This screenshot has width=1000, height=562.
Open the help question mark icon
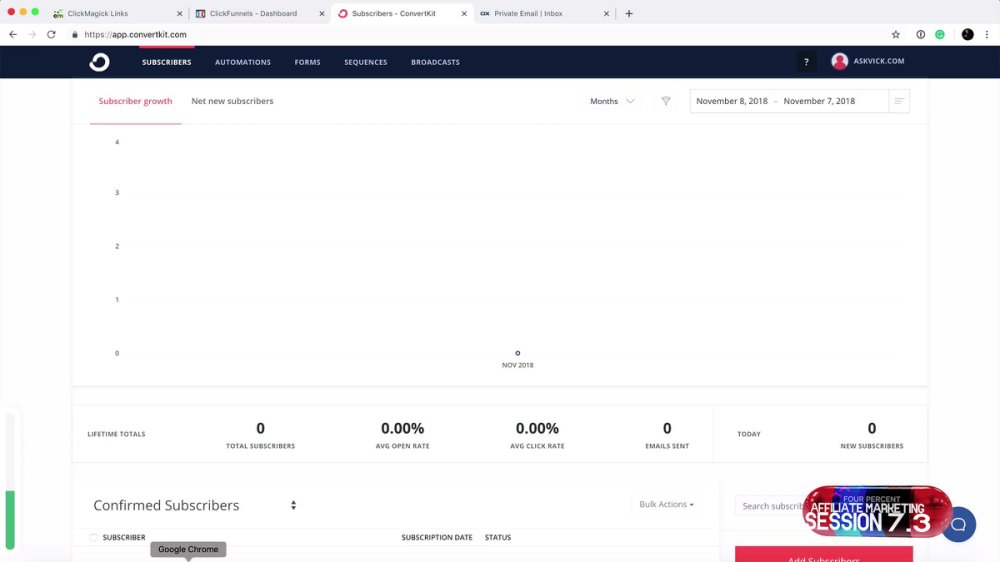[x=806, y=62]
